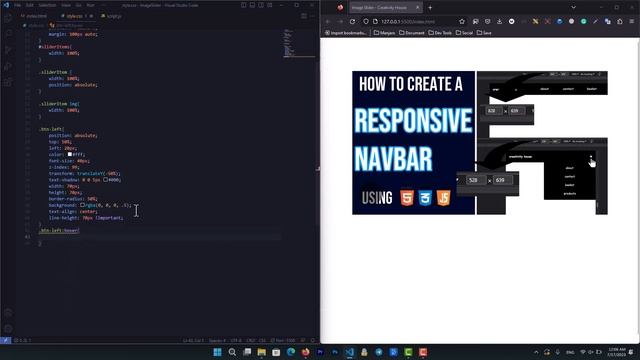
Task: Click the VS Code minimap
Action: [x=299, y=43]
